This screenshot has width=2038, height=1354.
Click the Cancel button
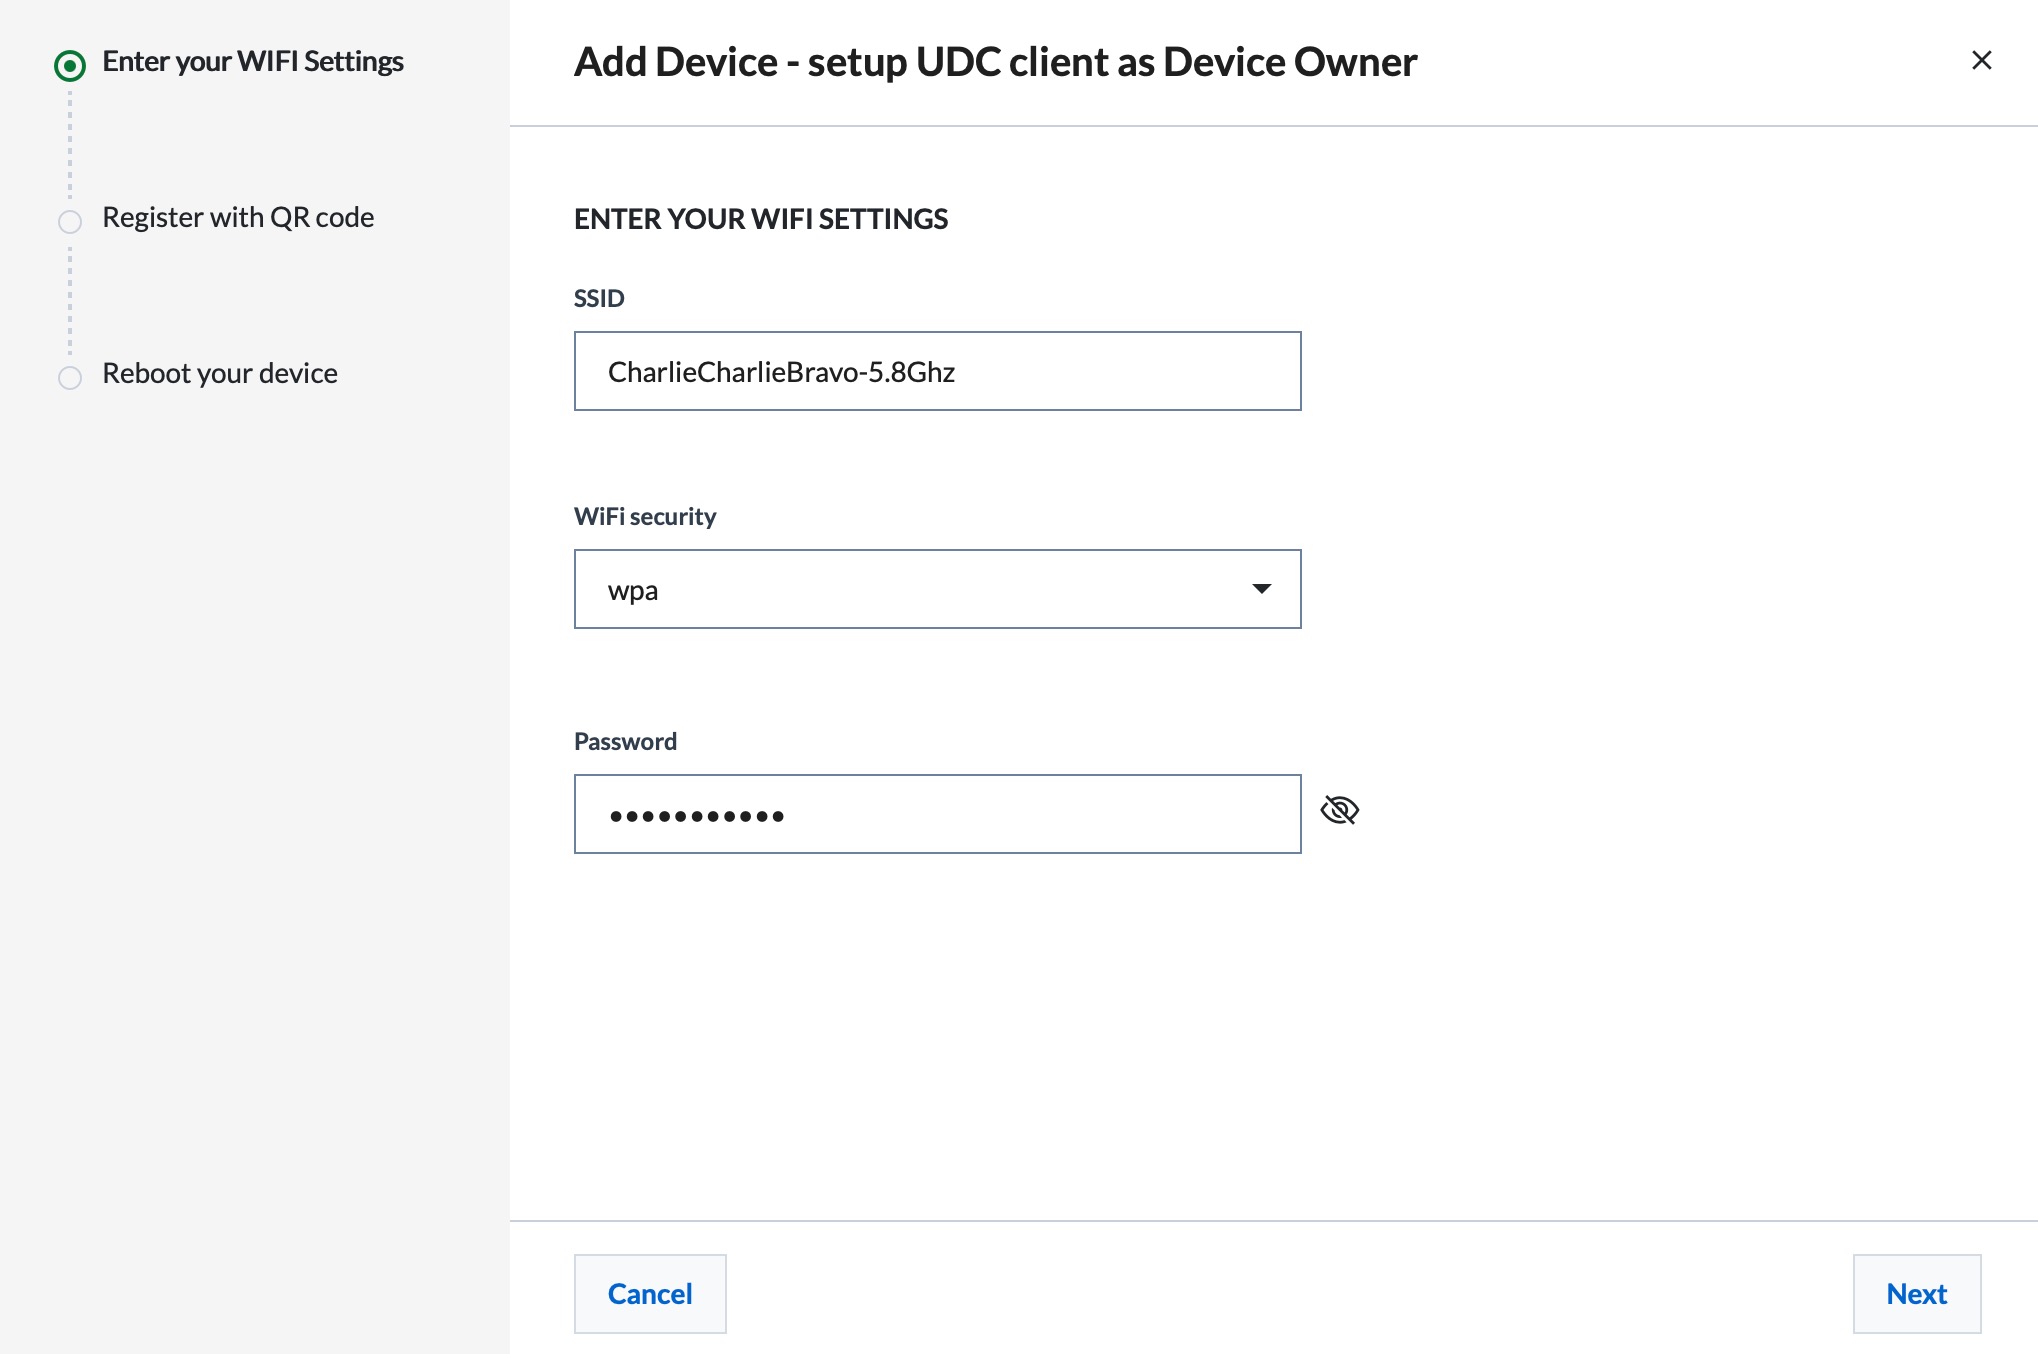(650, 1293)
